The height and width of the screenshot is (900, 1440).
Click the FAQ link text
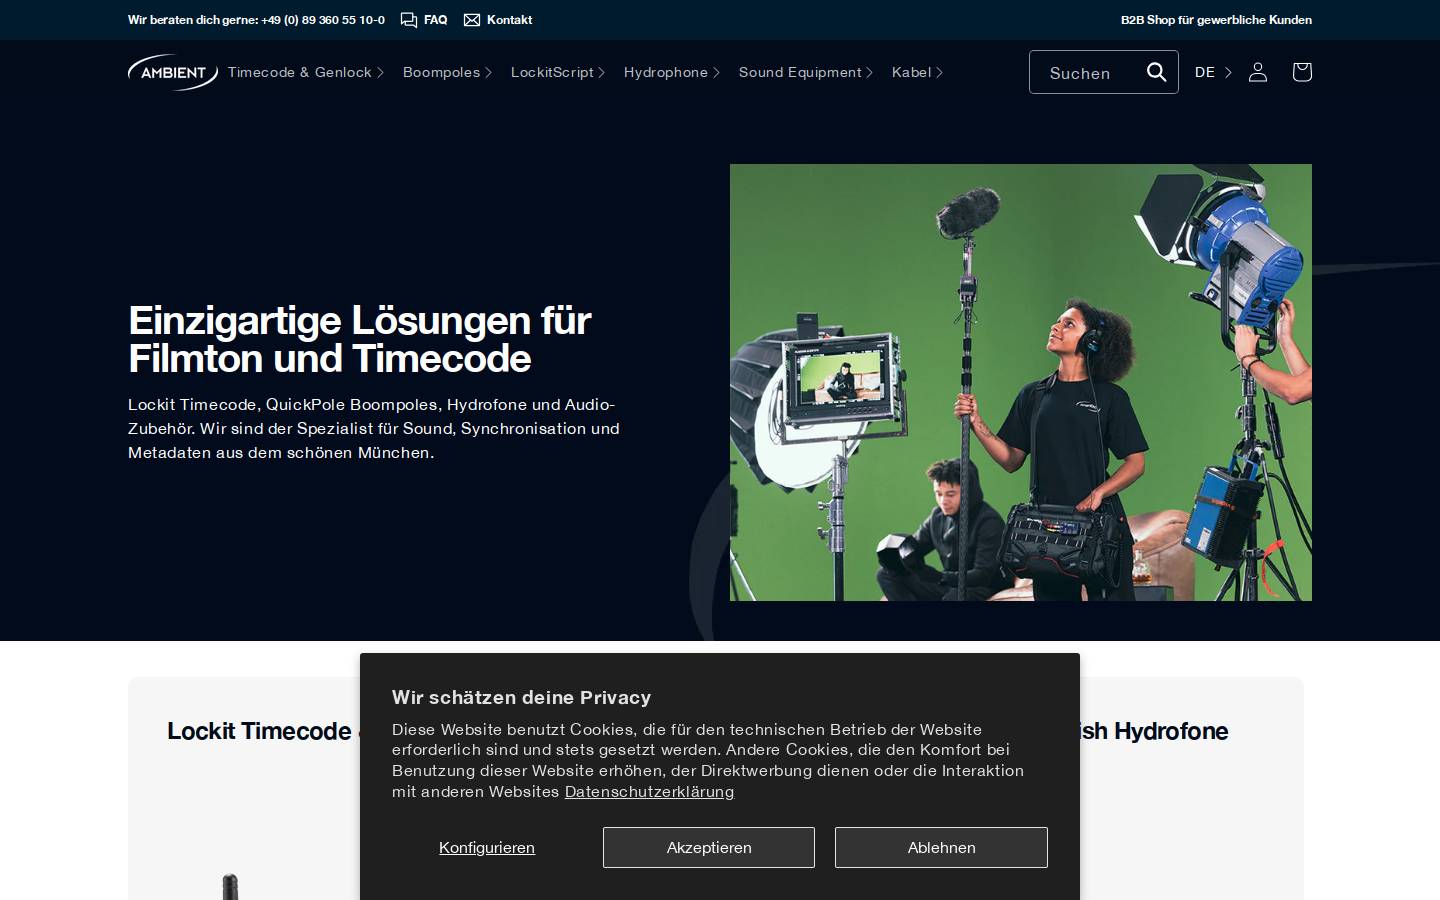(435, 20)
